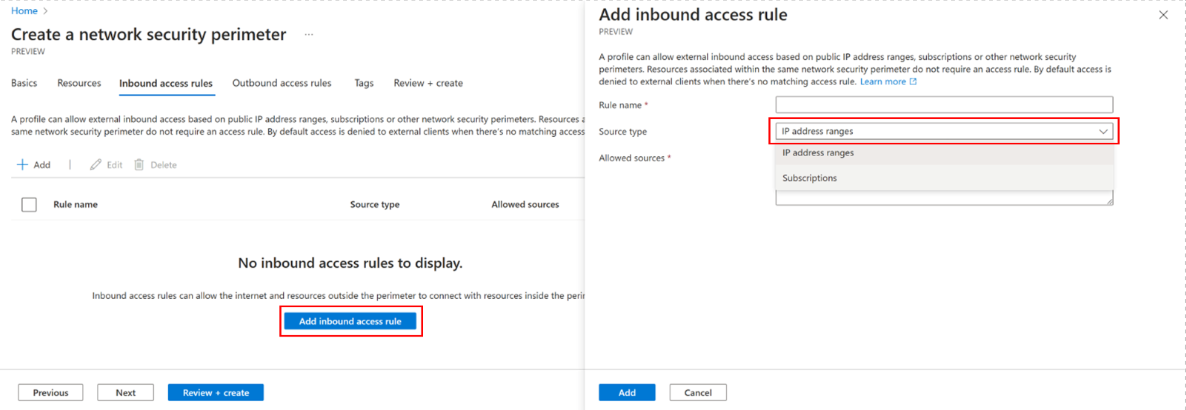Go to the Tags tab

(364, 83)
